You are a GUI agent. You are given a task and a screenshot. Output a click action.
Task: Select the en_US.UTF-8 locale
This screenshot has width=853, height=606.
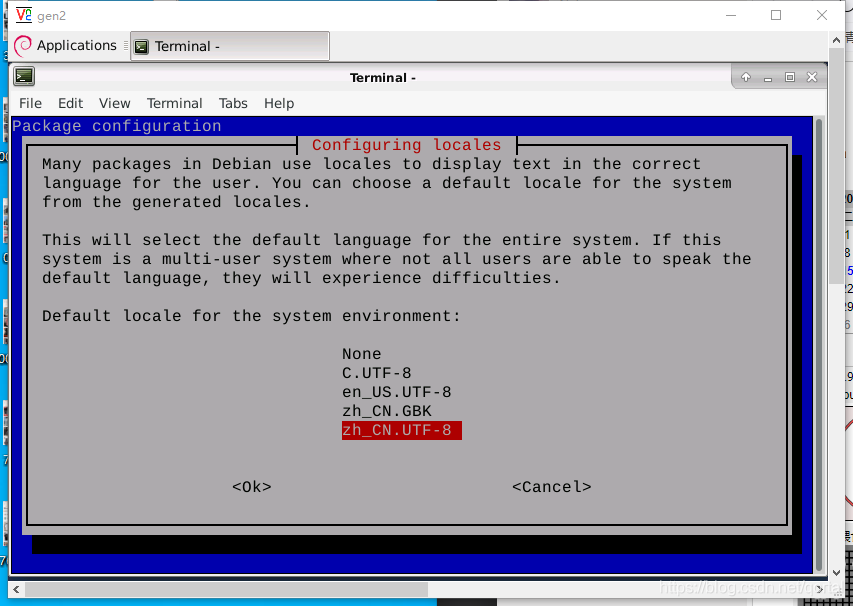tap(397, 392)
